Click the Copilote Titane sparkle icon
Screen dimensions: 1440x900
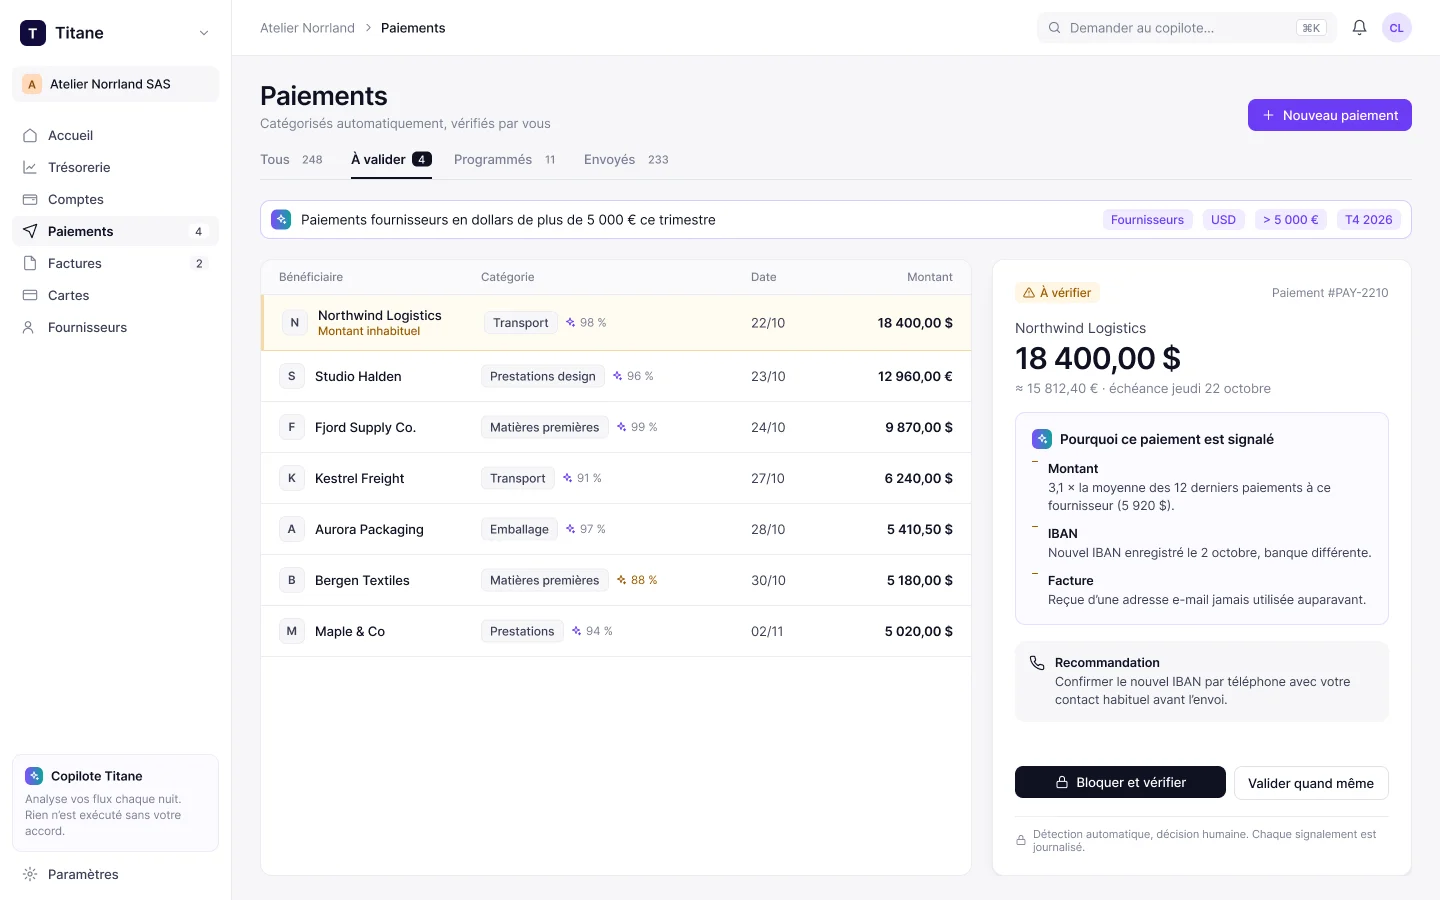click(34, 776)
